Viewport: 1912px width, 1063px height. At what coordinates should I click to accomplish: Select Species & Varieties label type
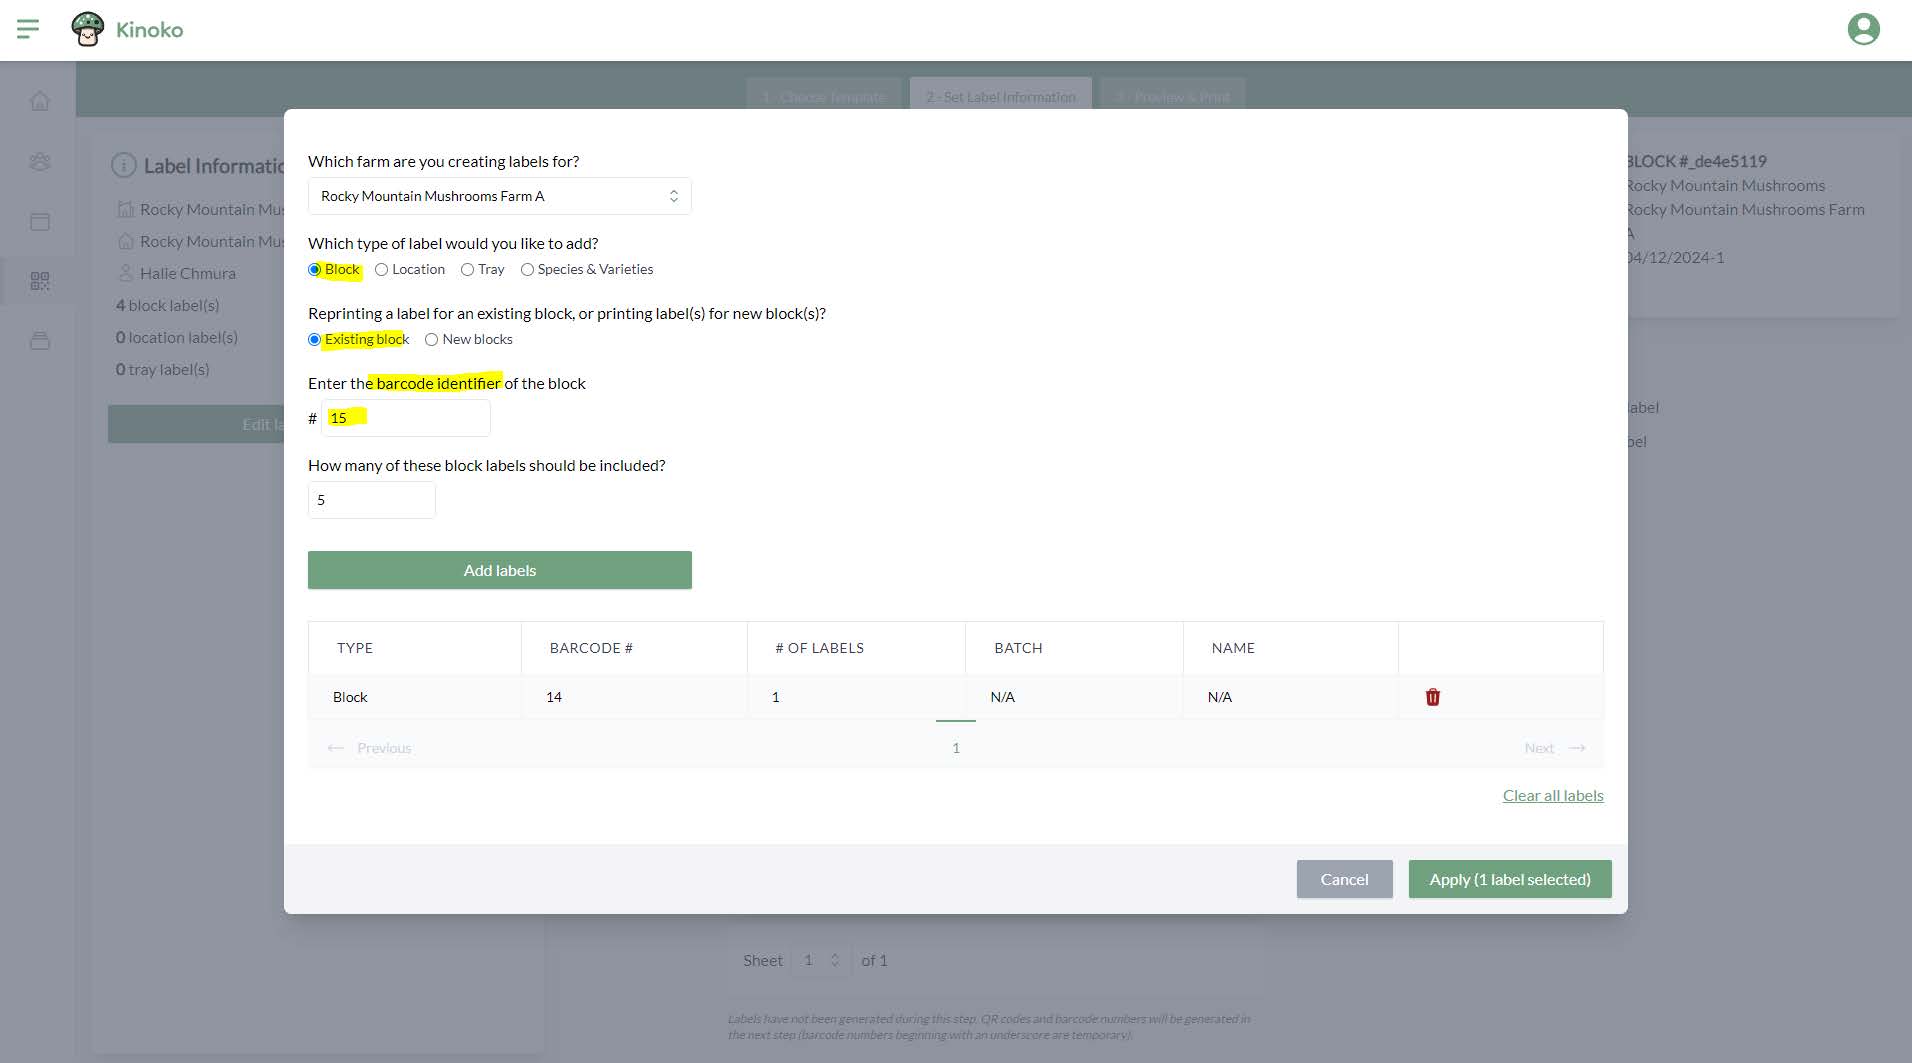click(x=527, y=270)
